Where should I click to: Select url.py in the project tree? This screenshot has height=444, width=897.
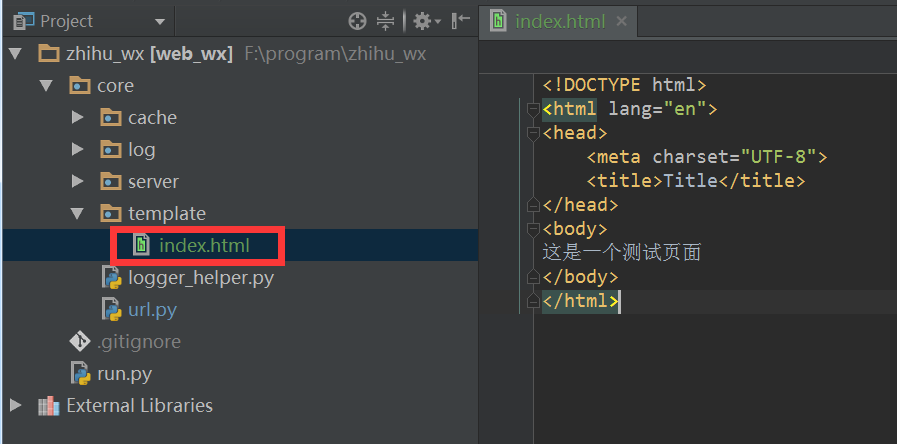click(152, 309)
